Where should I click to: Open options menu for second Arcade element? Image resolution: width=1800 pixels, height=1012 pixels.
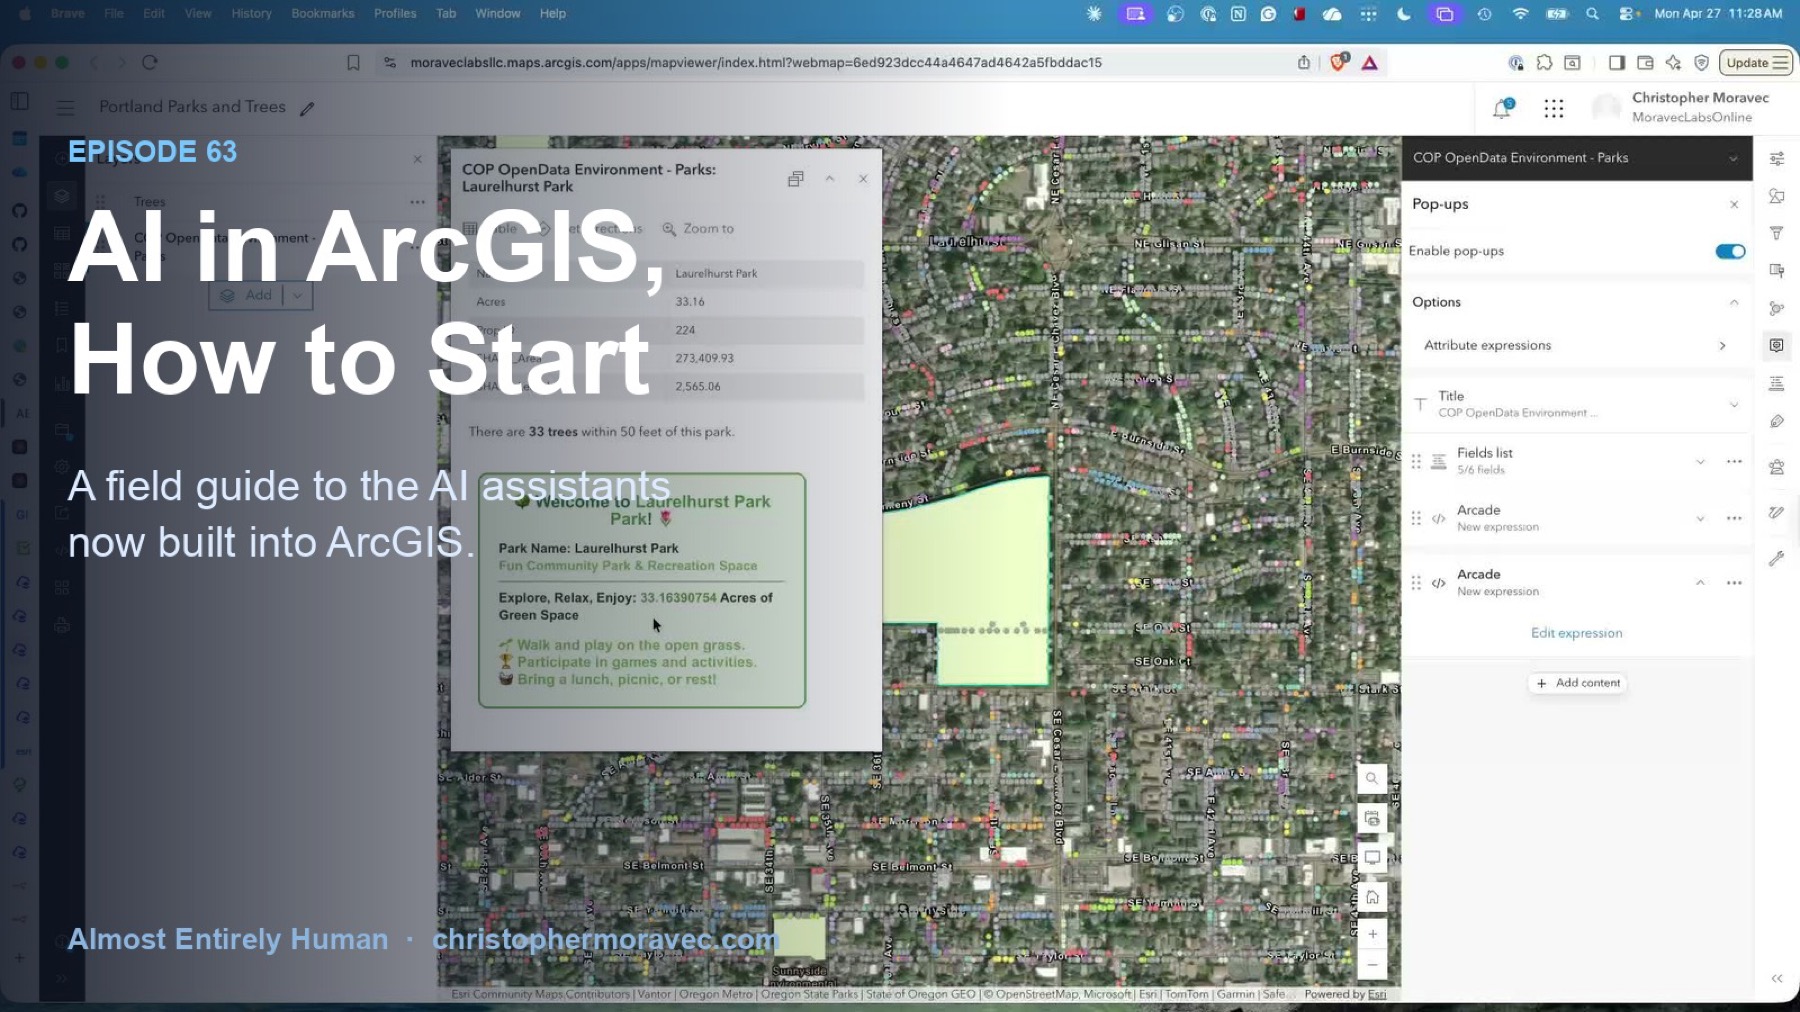tap(1734, 582)
